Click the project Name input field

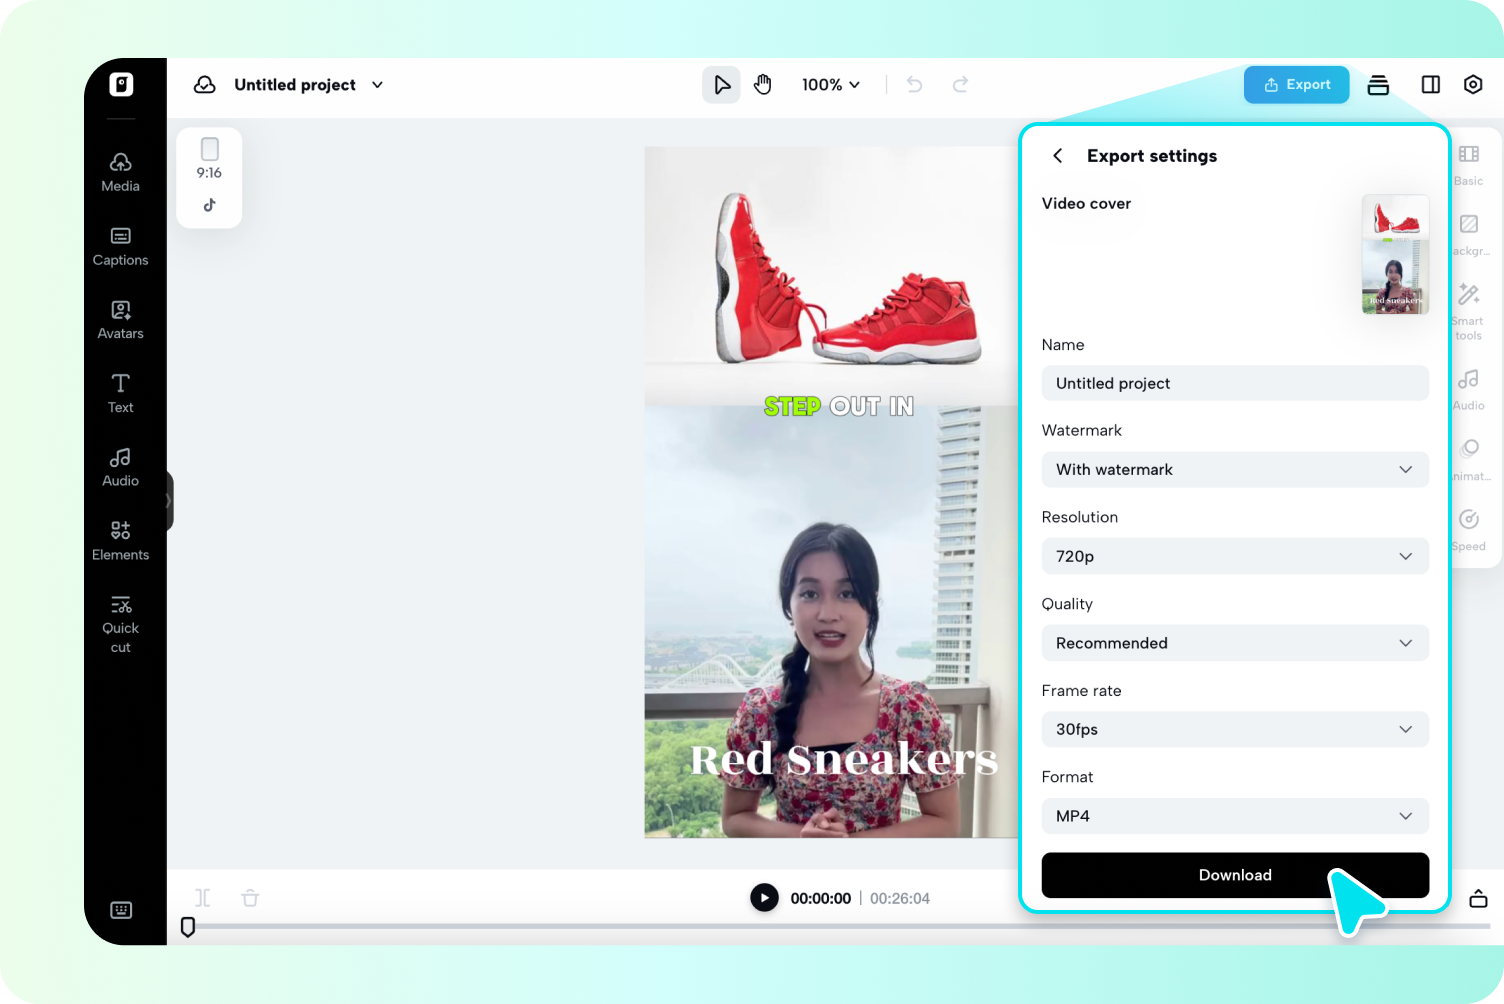tap(1235, 383)
